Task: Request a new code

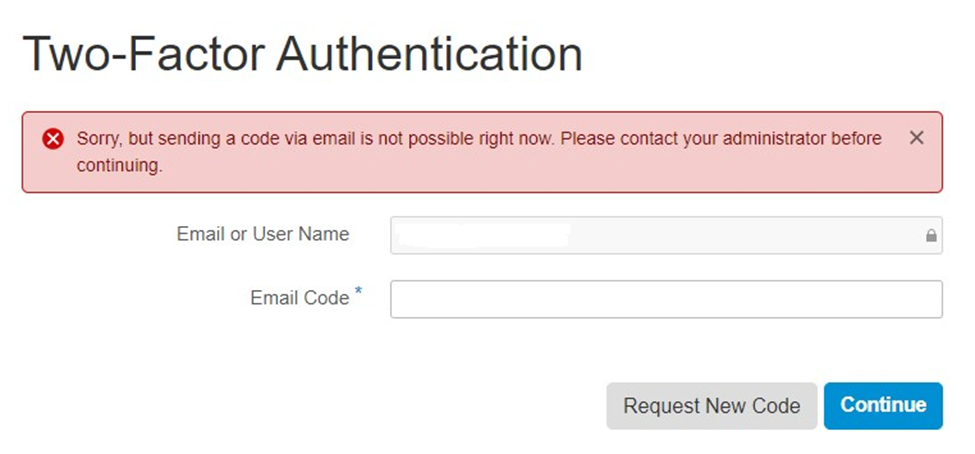Action: click(711, 406)
